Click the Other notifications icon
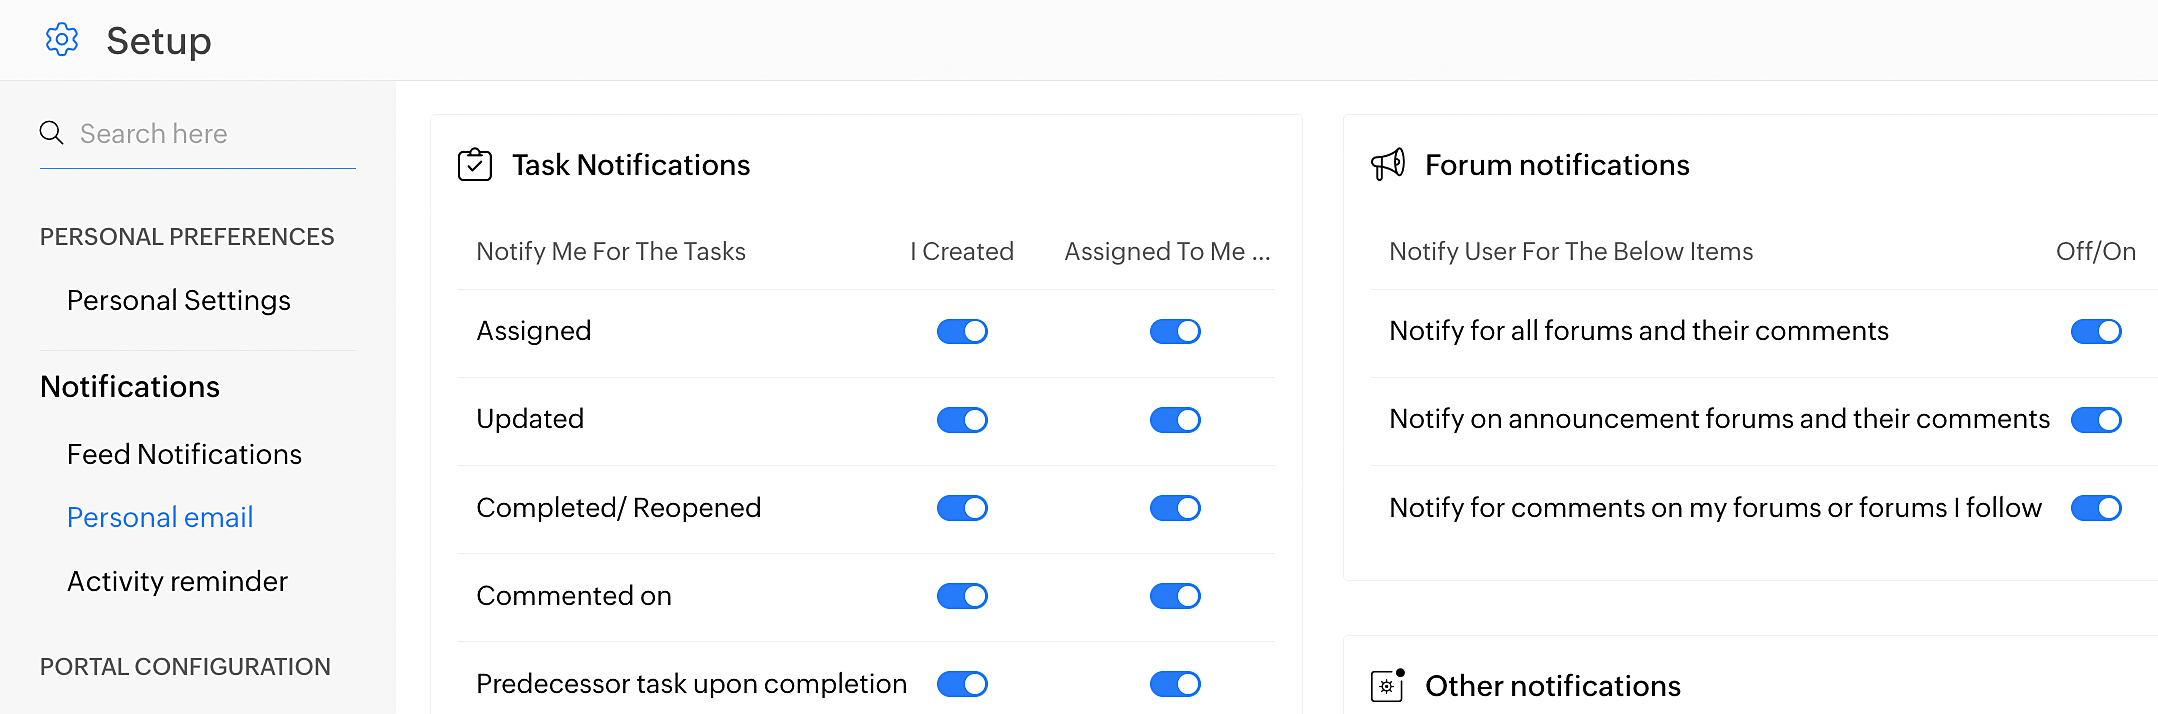Image resolution: width=2158 pixels, height=714 pixels. (x=1386, y=686)
